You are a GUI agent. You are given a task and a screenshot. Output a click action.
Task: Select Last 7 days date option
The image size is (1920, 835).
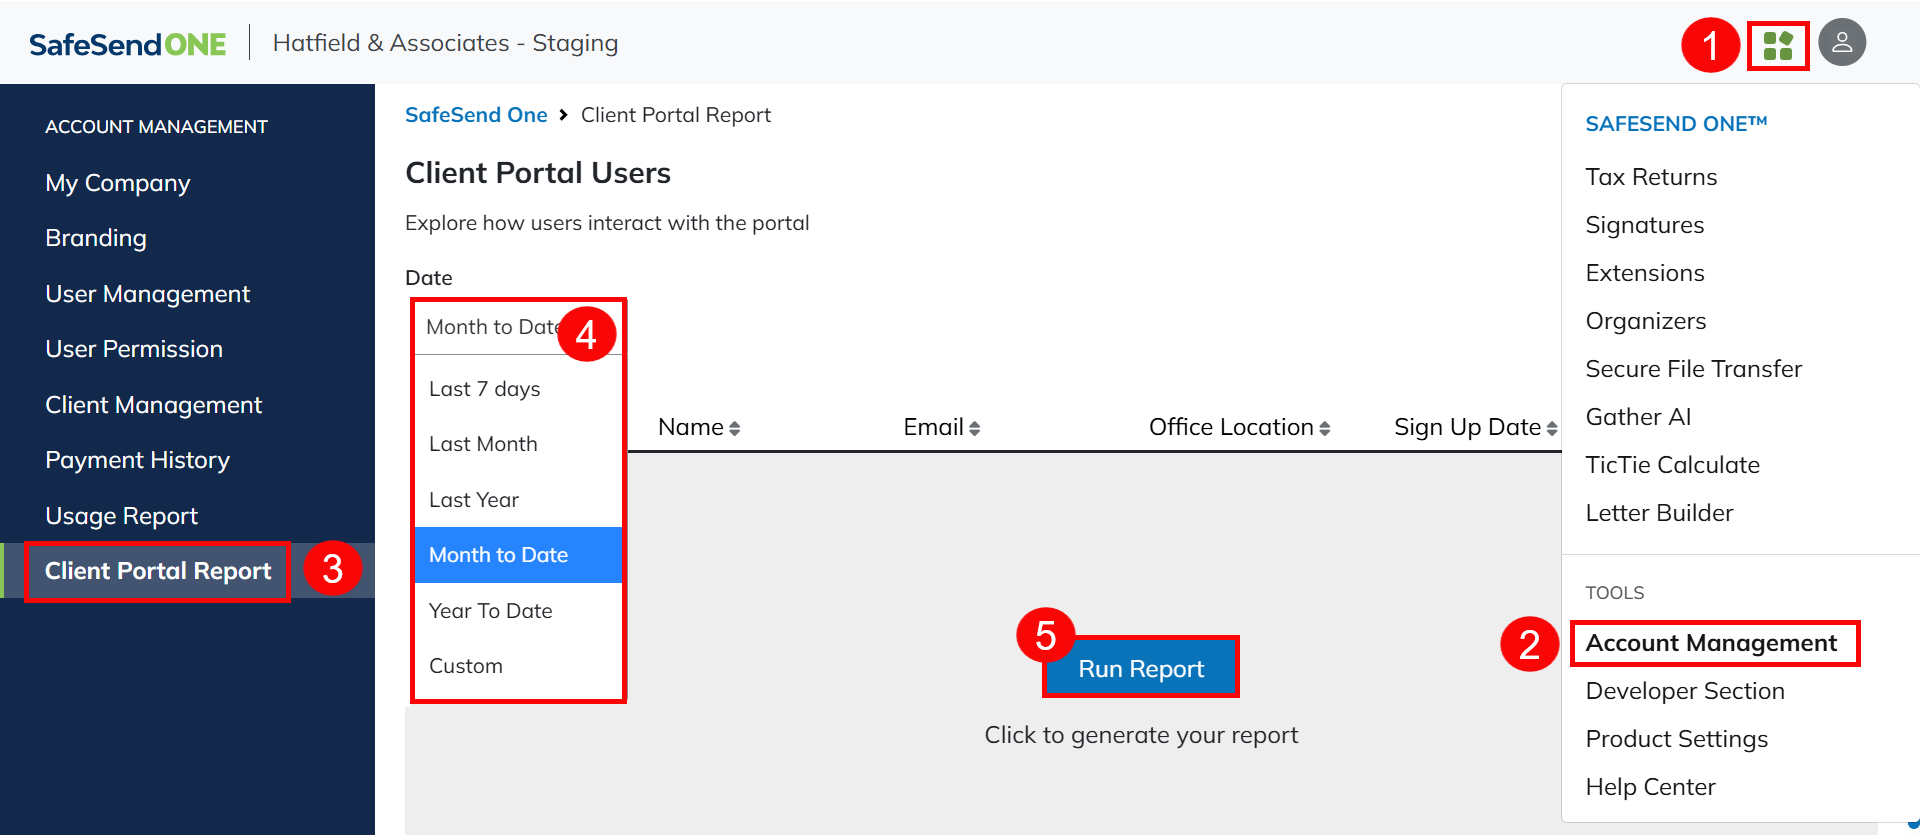point(485,389)
